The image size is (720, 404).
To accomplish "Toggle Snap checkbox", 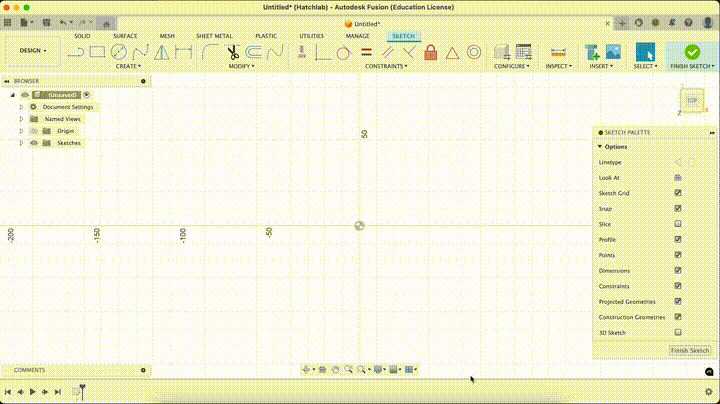I will [678, 208].
